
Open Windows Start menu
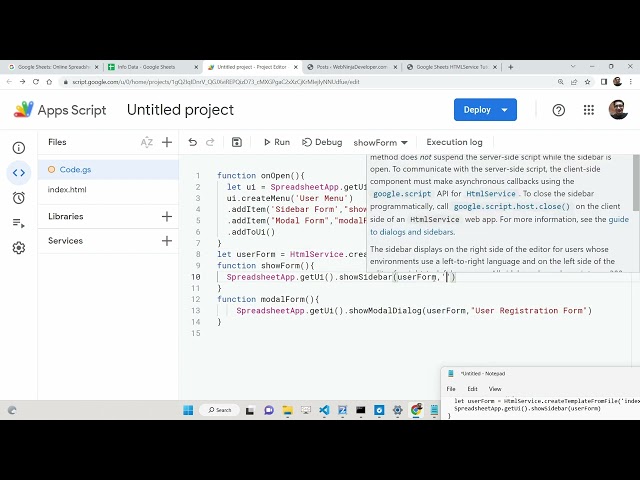pos(188,410)
